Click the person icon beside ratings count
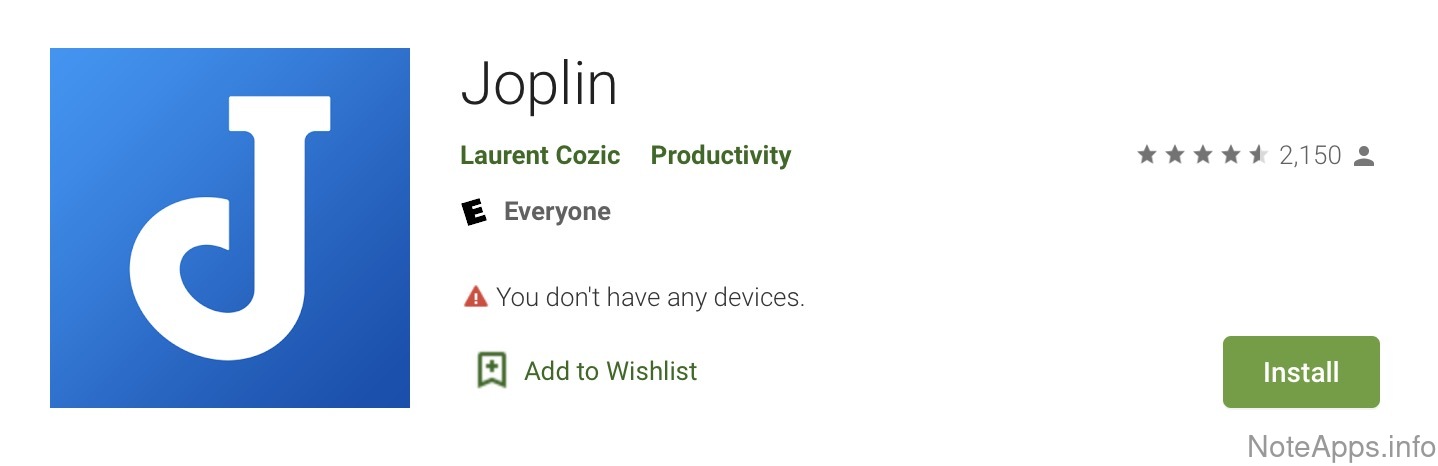The width and height of the screenshot is (1438, 466). 1364,156
